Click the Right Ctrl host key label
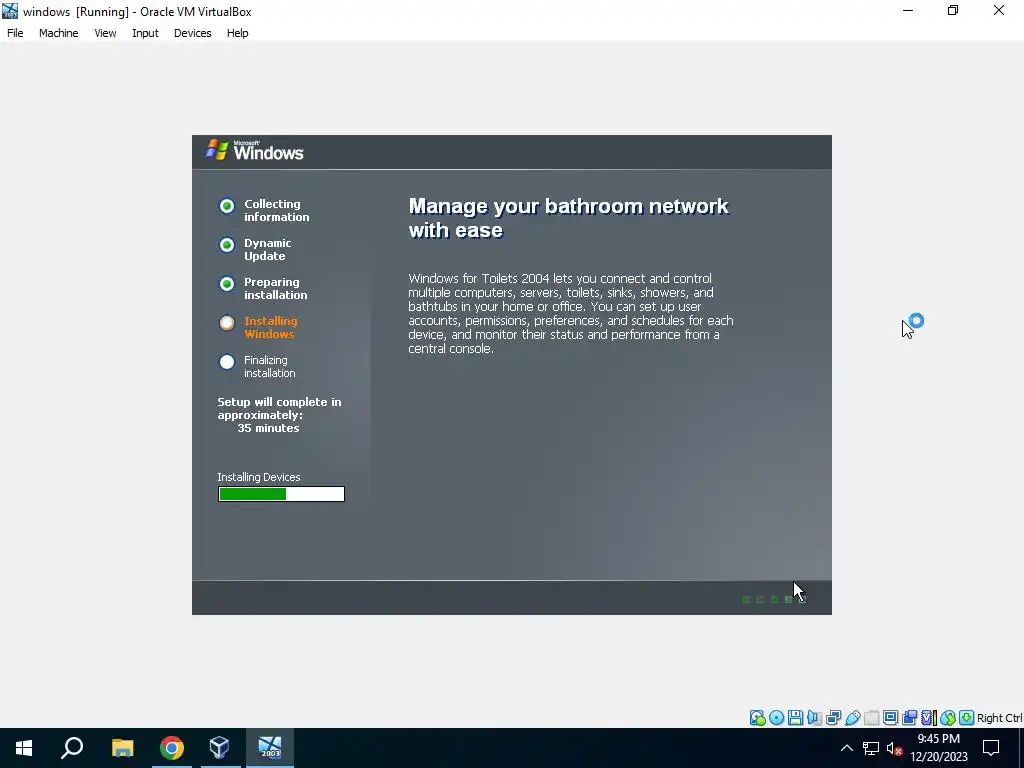1024x768 pixels. 1000,718
